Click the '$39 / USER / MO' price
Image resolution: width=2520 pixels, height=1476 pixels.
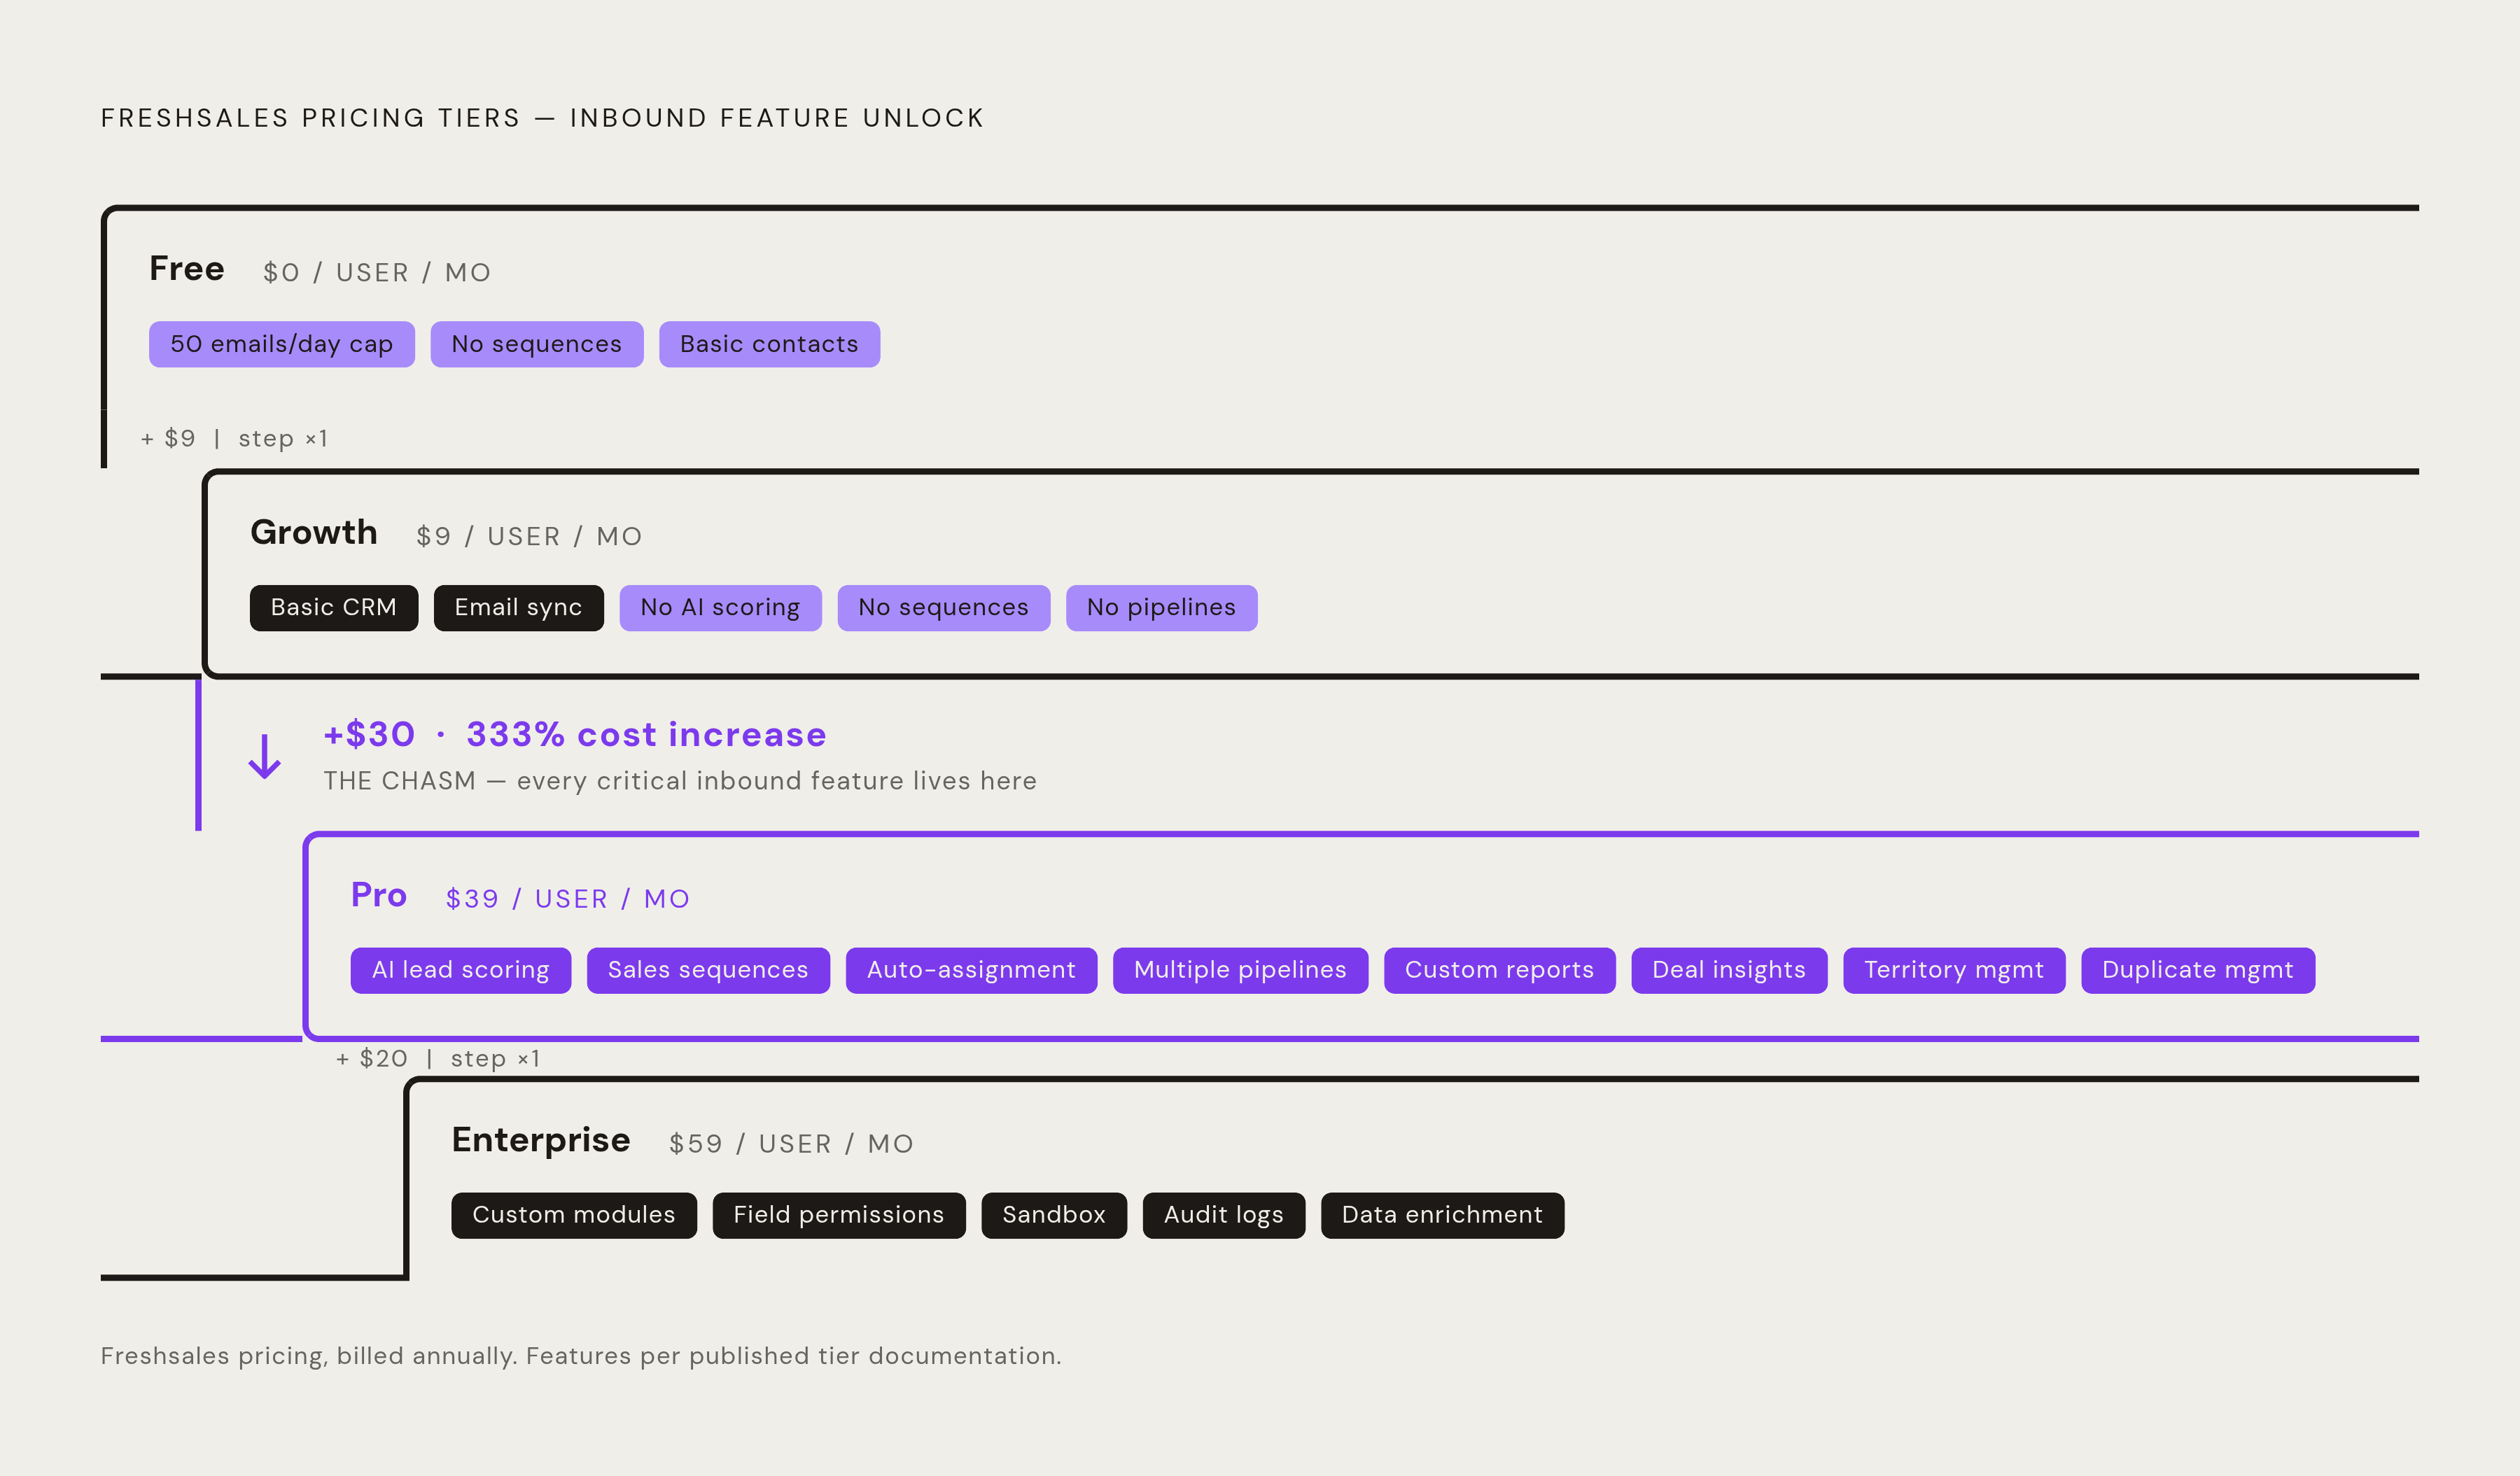pyautogui.click(x=568, y=899)
